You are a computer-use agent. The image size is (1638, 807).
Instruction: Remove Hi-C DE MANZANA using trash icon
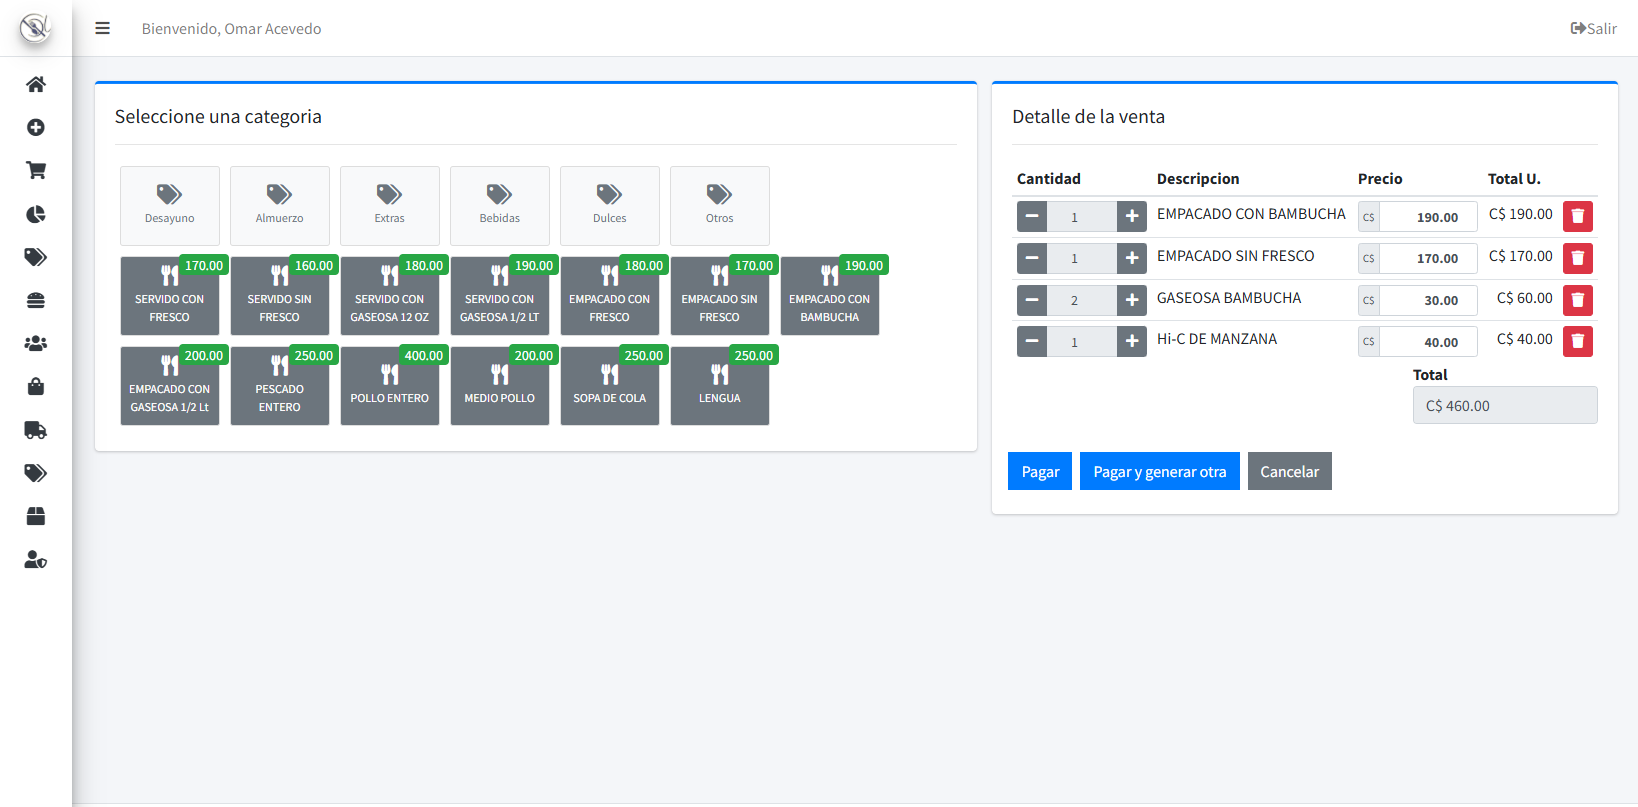[1578, 341]
